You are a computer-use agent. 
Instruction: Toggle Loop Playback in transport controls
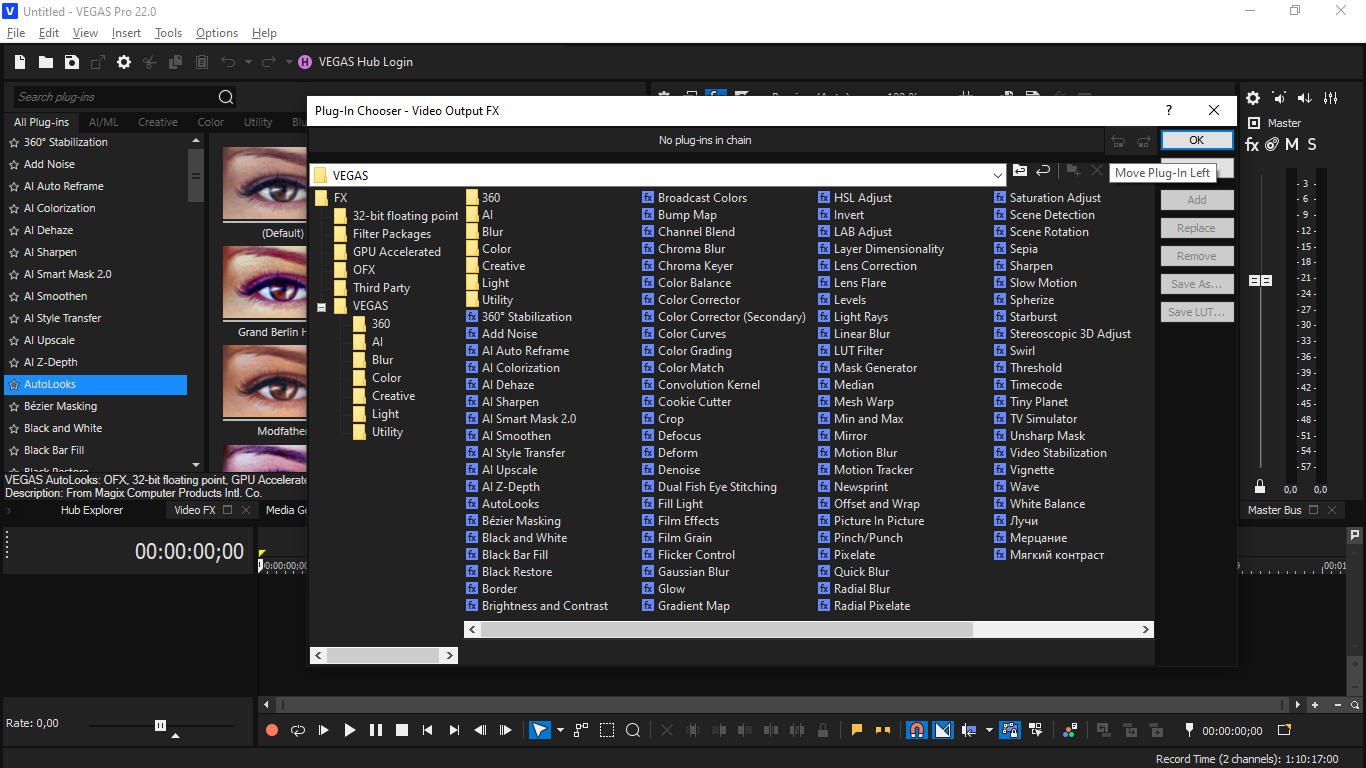click(x=298, y=731)
